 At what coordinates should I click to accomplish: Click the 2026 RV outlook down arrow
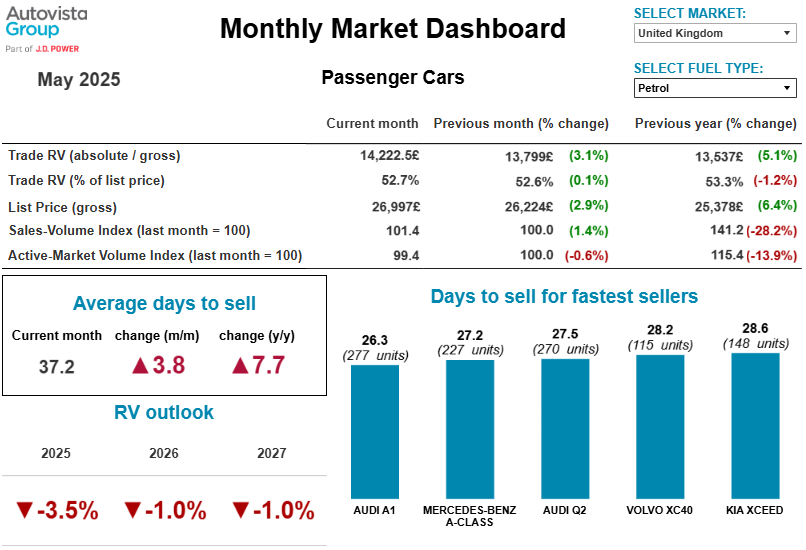[x=132, y=511]
